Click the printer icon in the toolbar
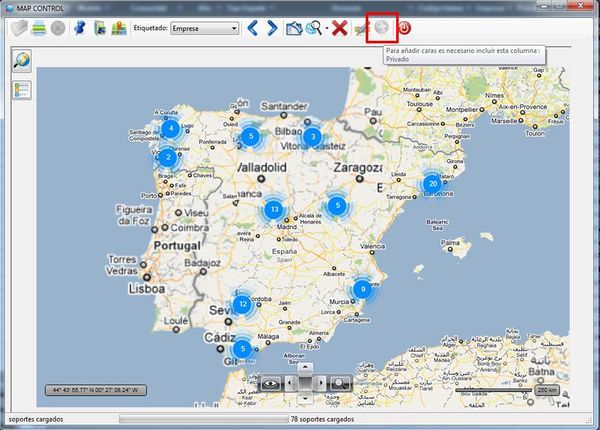The image size is (600, 430). (x=38, y=28)
